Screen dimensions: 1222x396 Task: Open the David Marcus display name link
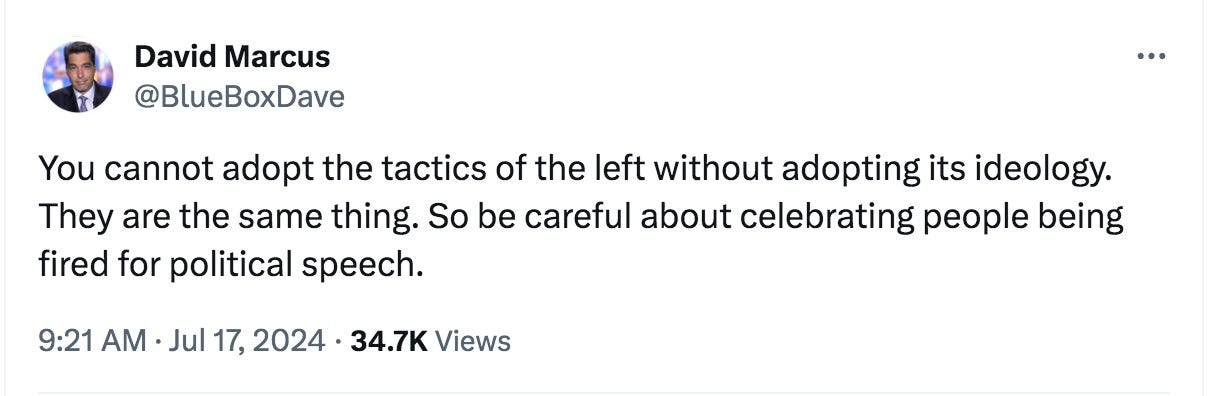pos(232,57)
